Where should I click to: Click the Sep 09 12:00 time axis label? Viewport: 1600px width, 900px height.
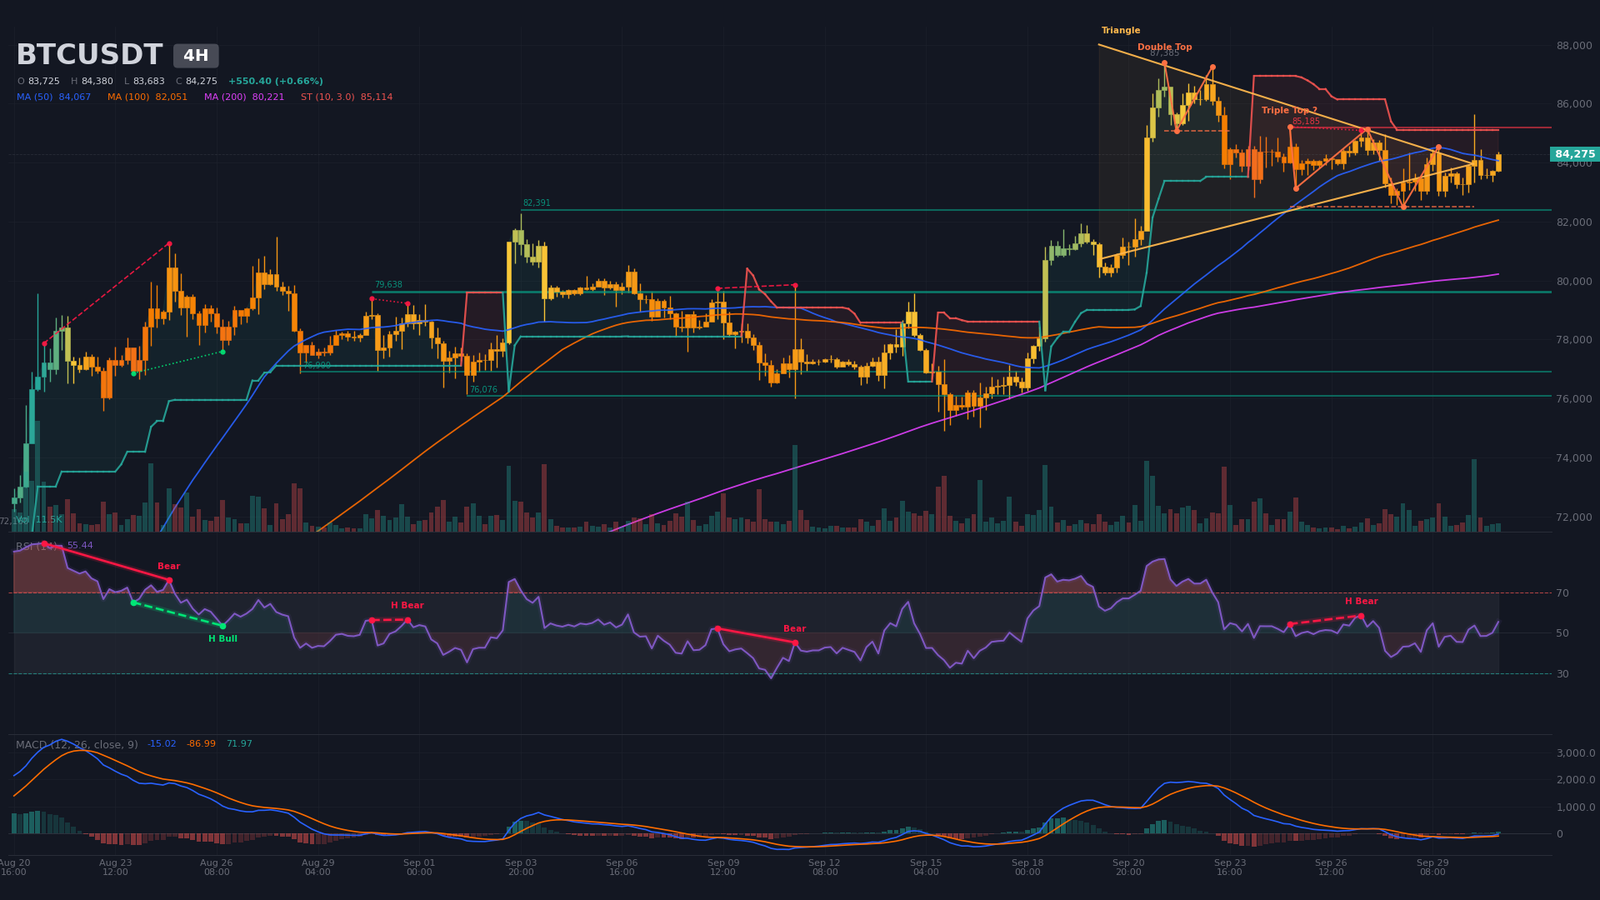coord(723,867)
